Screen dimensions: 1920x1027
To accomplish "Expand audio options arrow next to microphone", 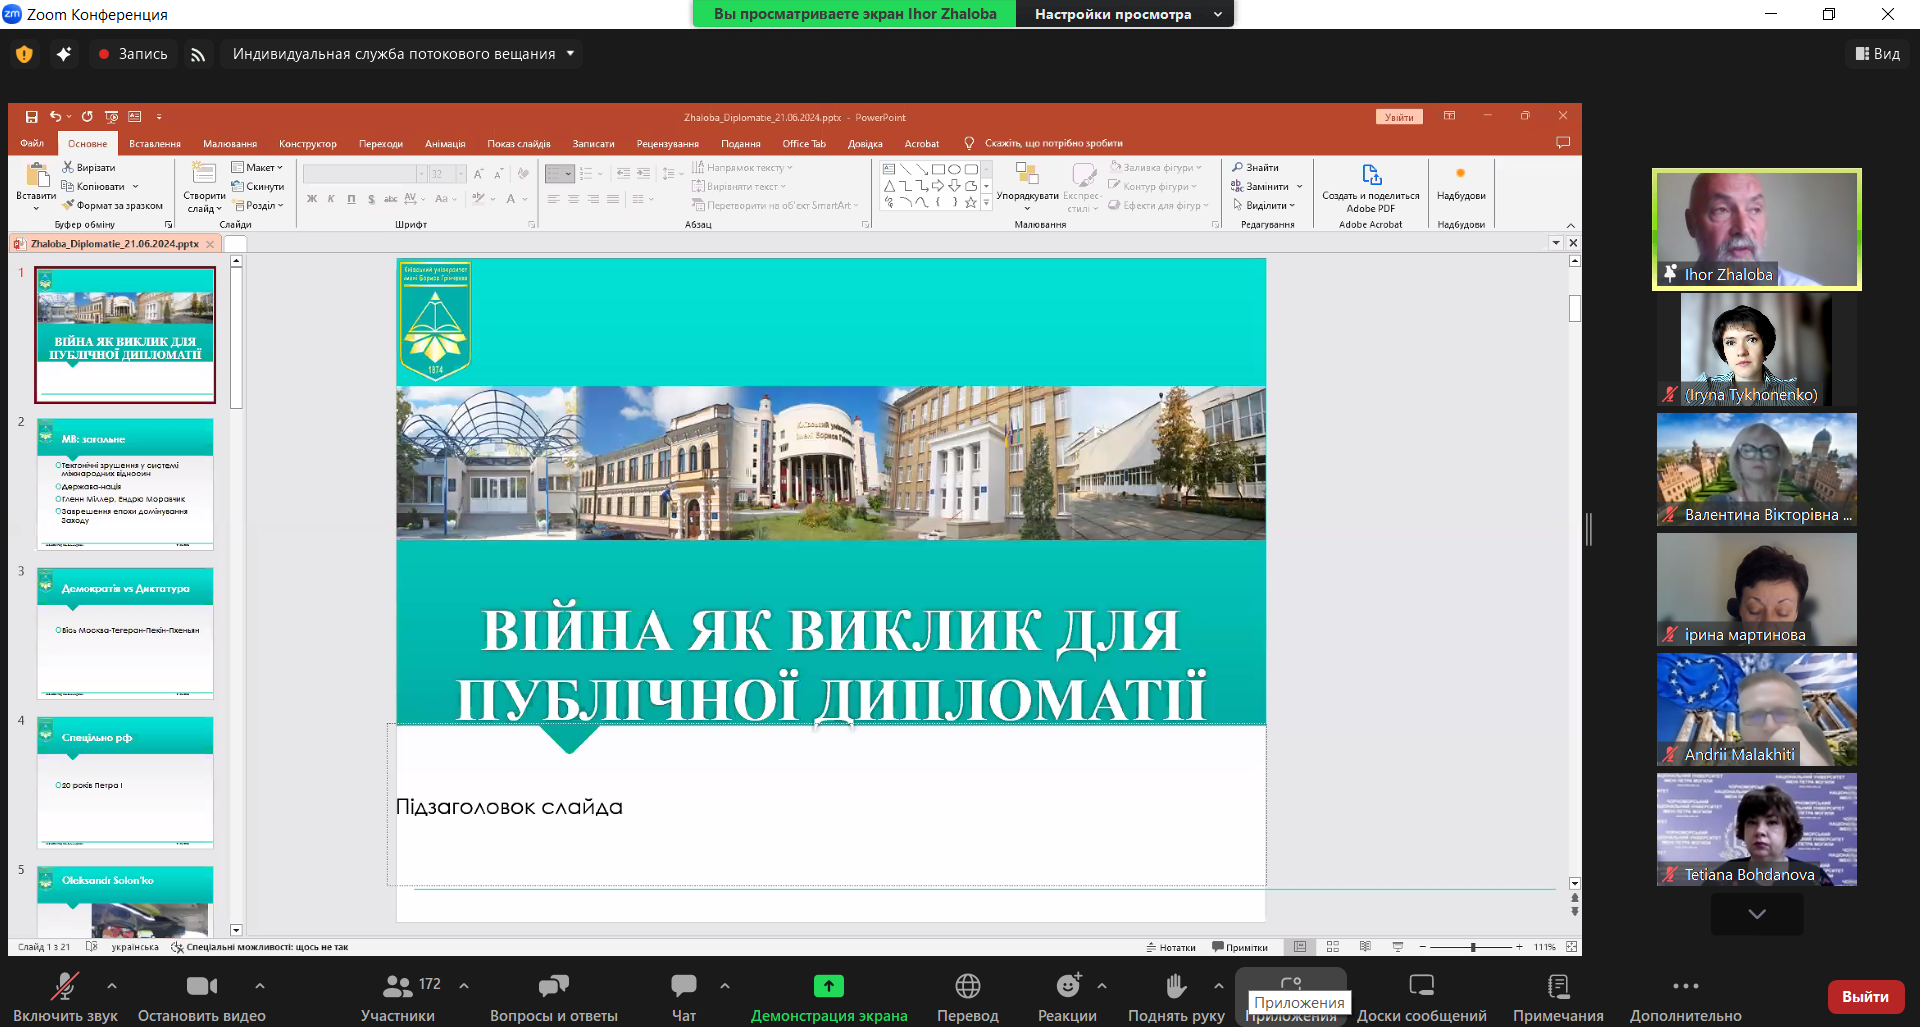I will pos(112,986).
